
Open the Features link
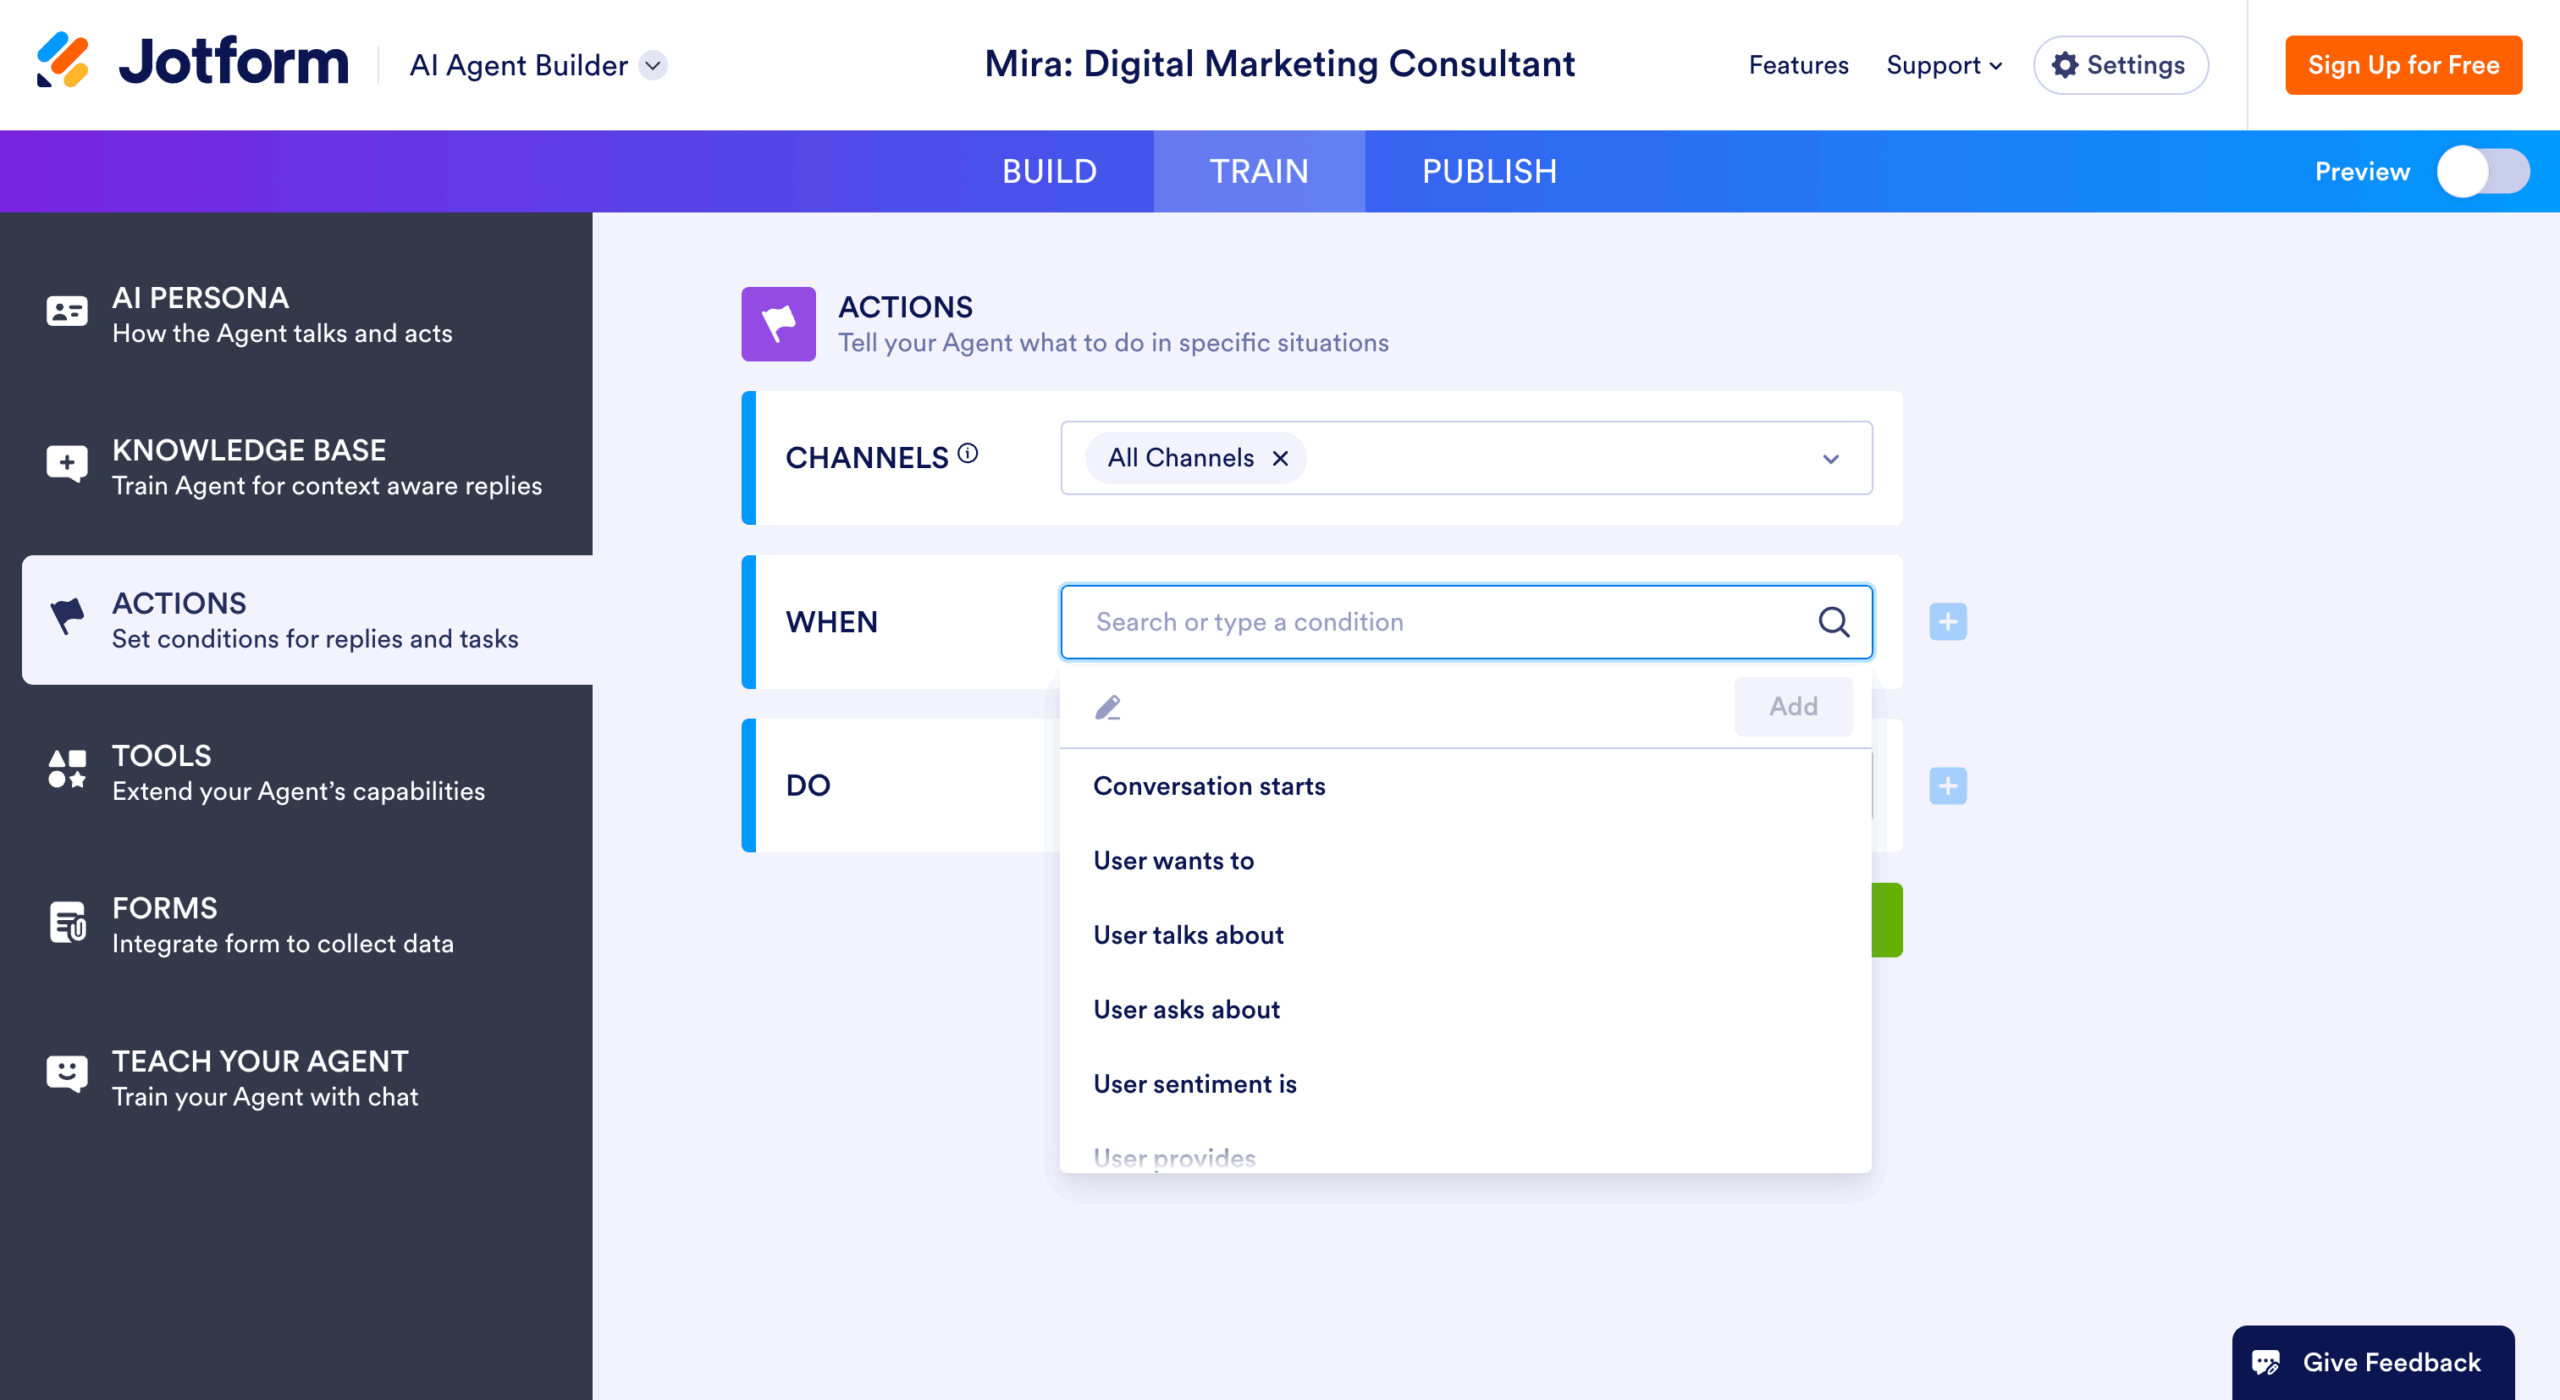point(1798,65)
